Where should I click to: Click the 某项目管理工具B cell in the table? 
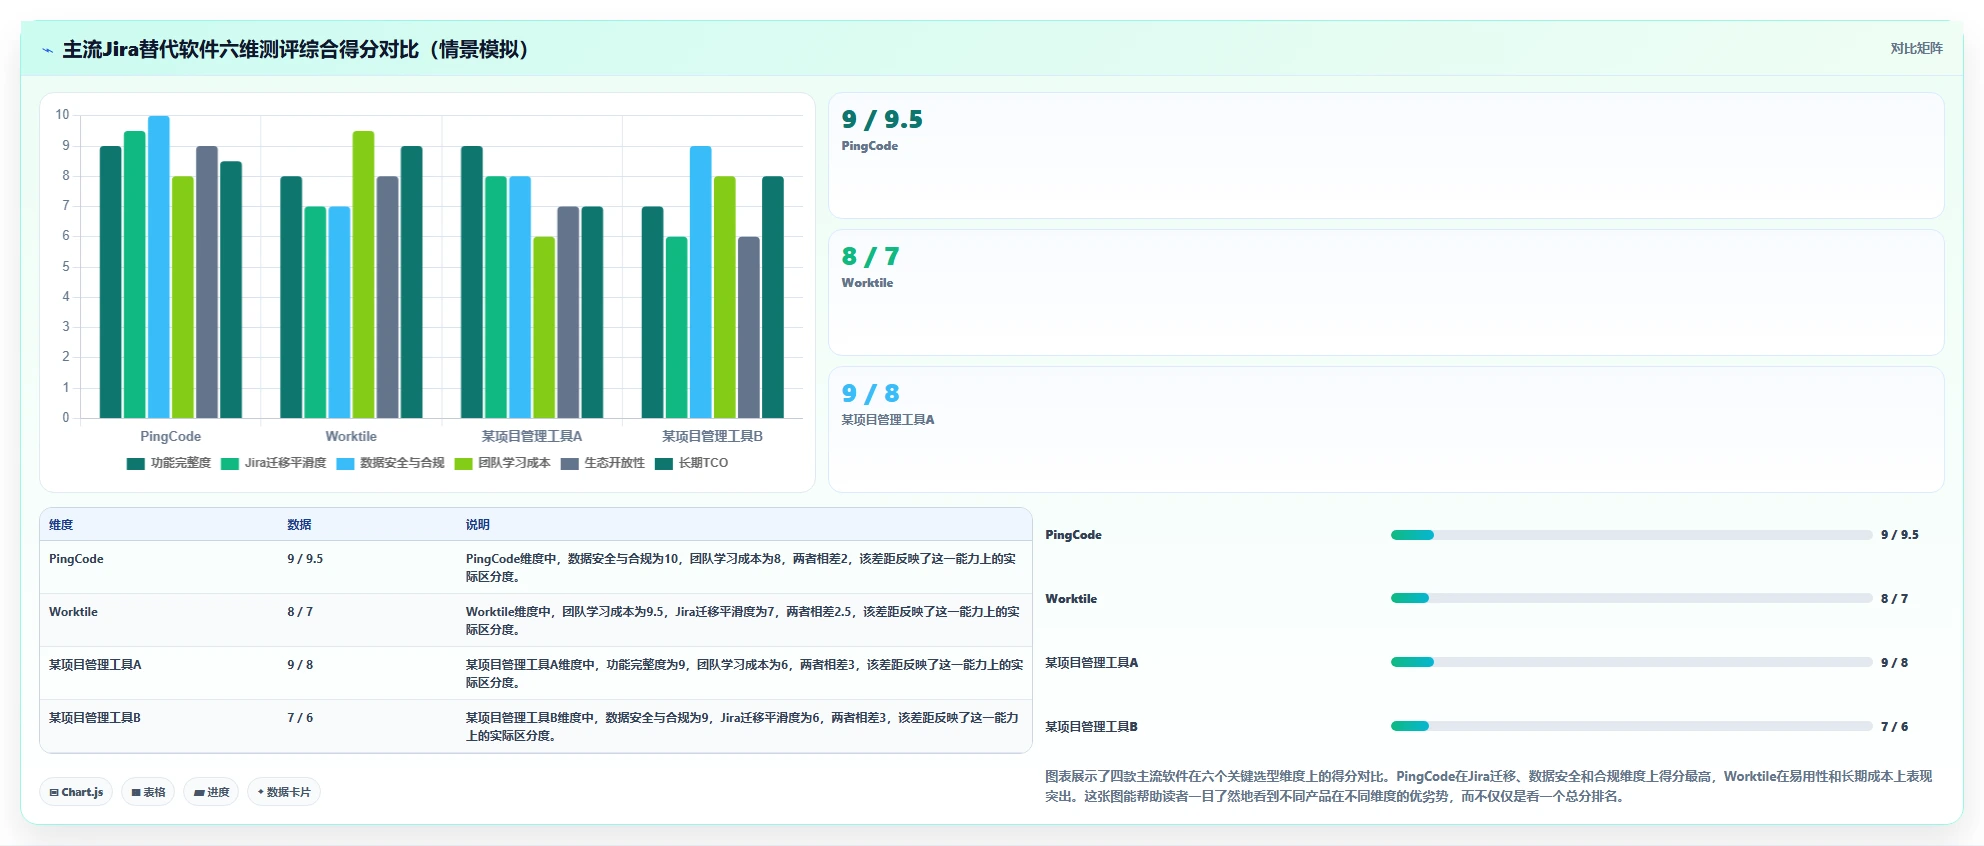(95, 718)
